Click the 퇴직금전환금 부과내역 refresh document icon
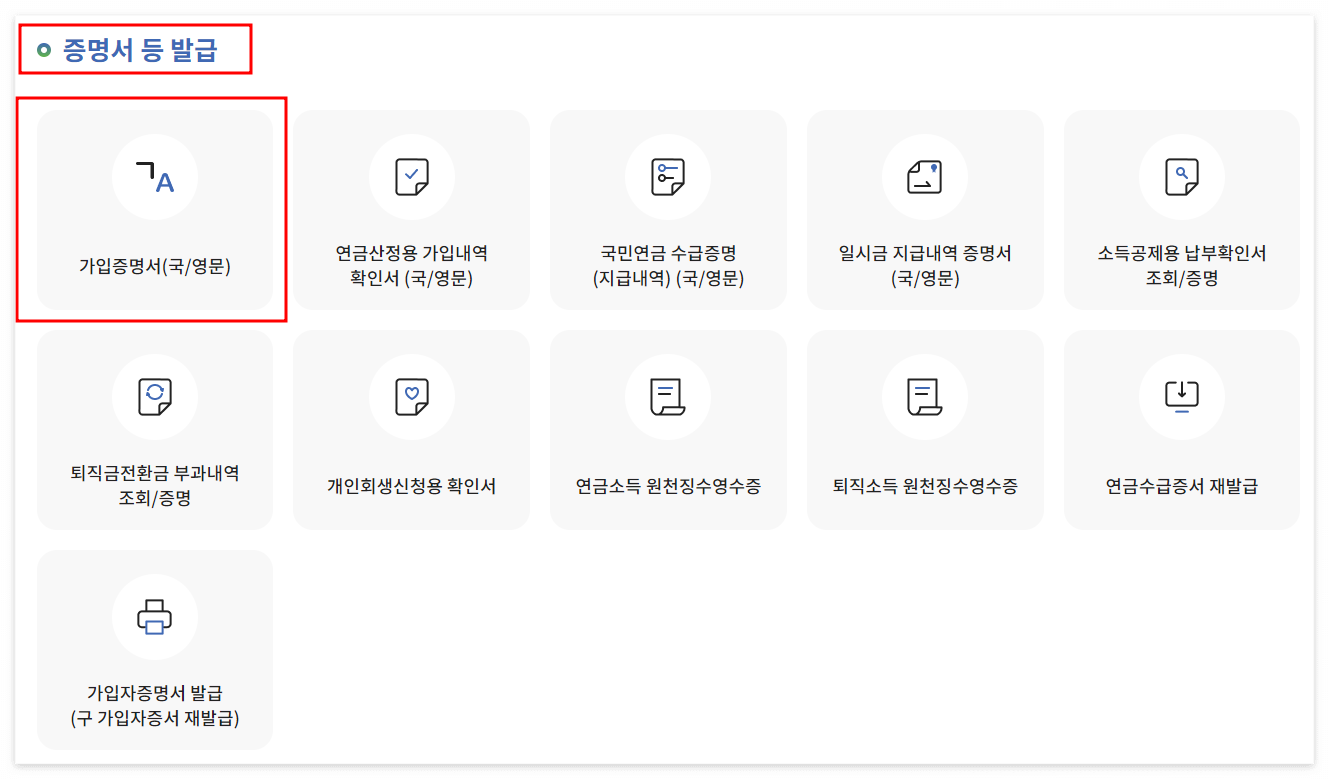1329x779 pixels. (155, 396)
